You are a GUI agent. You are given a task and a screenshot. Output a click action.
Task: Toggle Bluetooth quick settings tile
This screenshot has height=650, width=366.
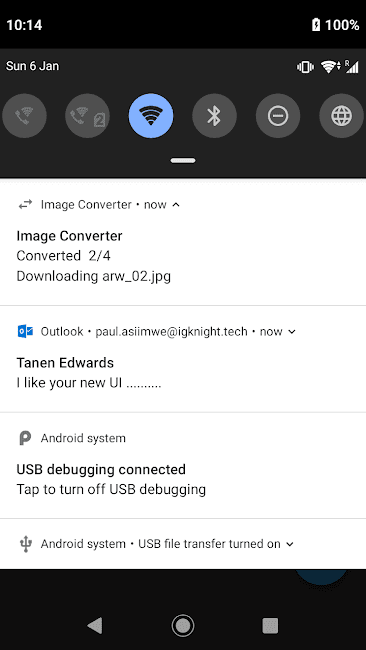214,116
